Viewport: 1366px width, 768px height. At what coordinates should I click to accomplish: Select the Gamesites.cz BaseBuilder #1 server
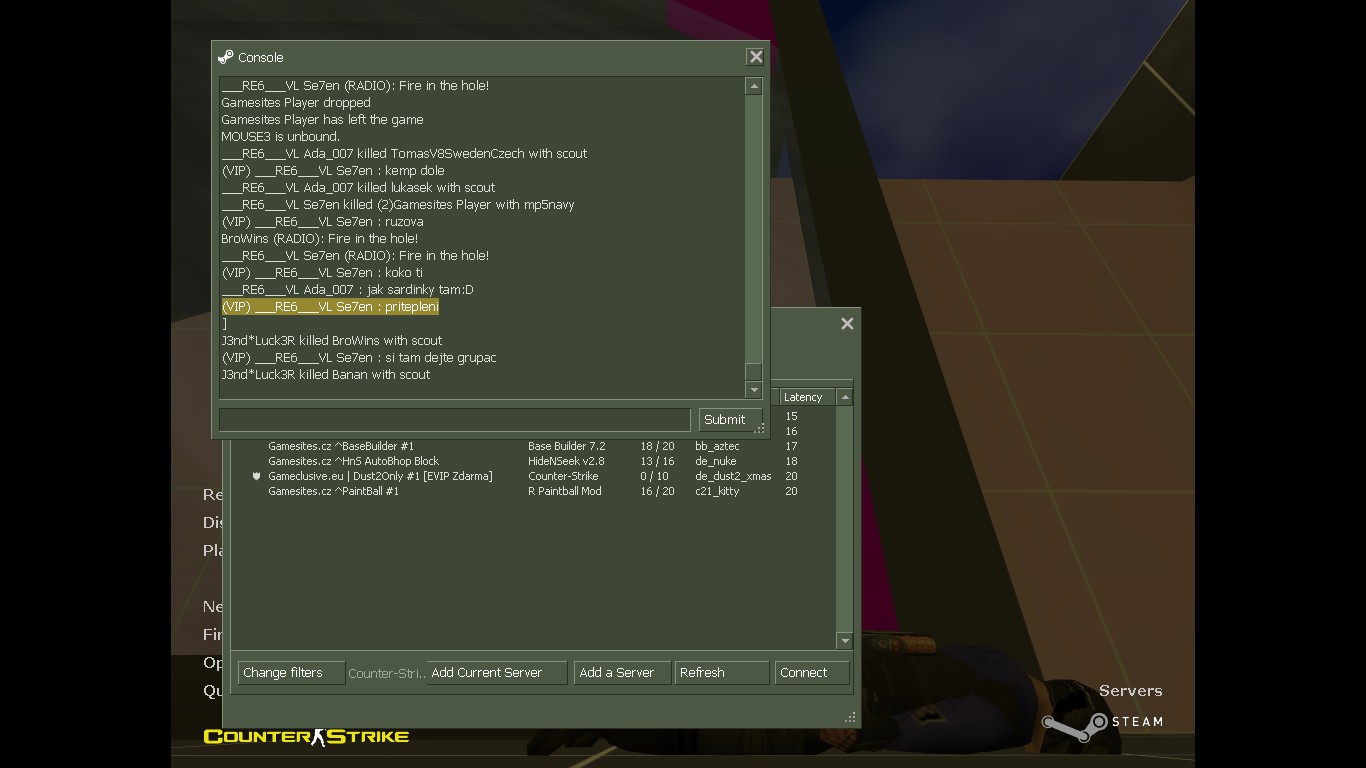(x=534, y=446)
